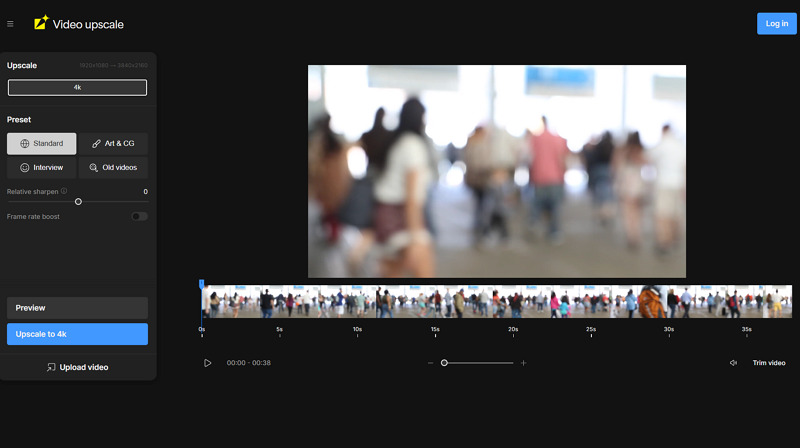
Task: Click Upload video
Action: coord(77,367)
